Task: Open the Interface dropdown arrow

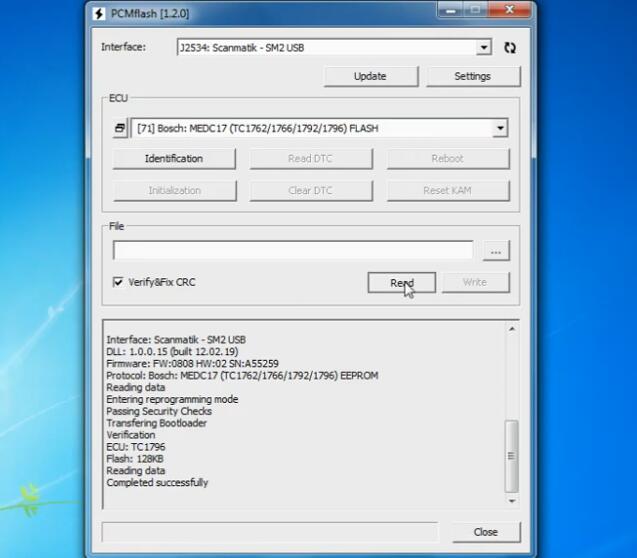Action: [x=483, y=48]
